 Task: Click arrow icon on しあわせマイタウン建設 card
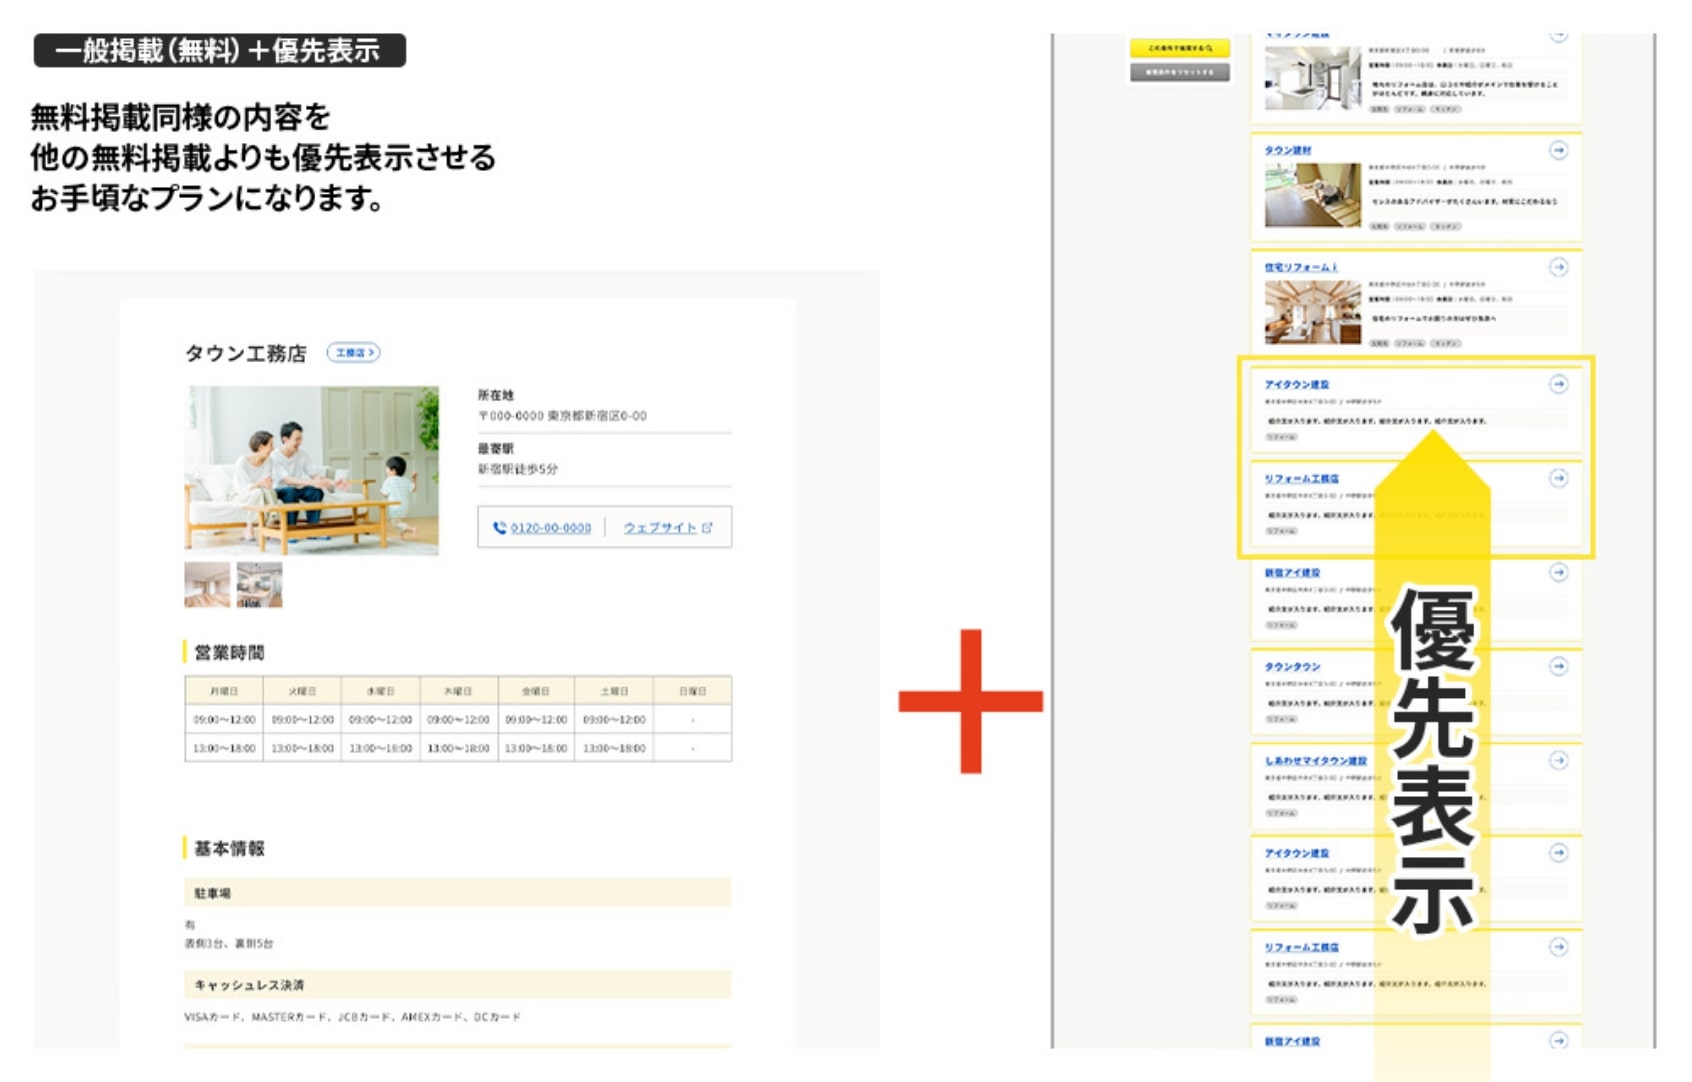(x=1558, y=760)
